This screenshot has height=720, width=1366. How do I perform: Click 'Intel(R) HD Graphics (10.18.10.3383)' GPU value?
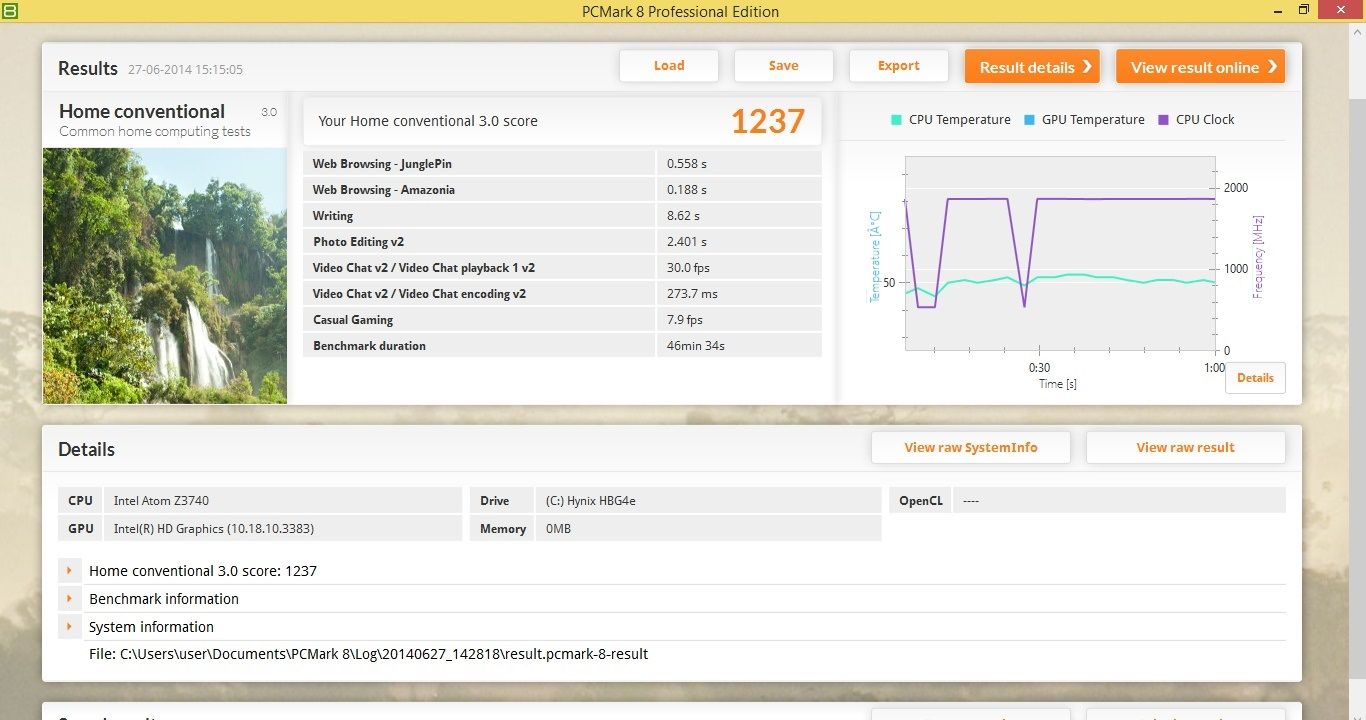pyautogui.click(x=214, y=529)
